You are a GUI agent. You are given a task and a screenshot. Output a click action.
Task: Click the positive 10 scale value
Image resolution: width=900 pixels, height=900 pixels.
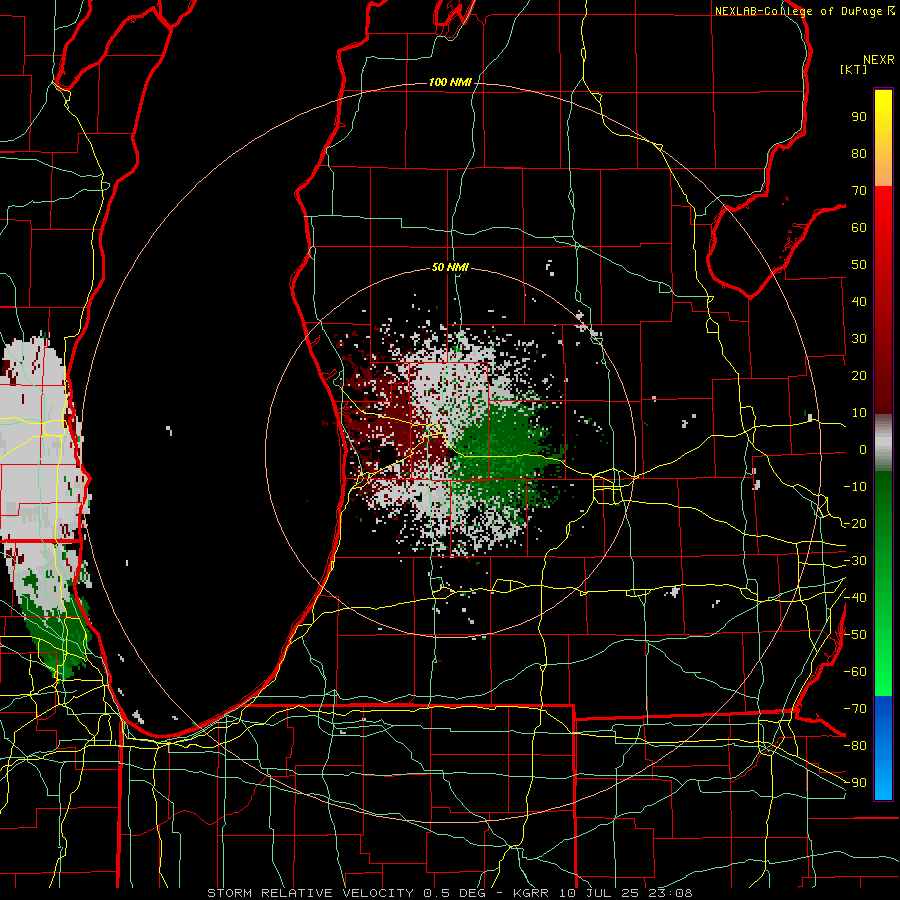pos(859,413)
